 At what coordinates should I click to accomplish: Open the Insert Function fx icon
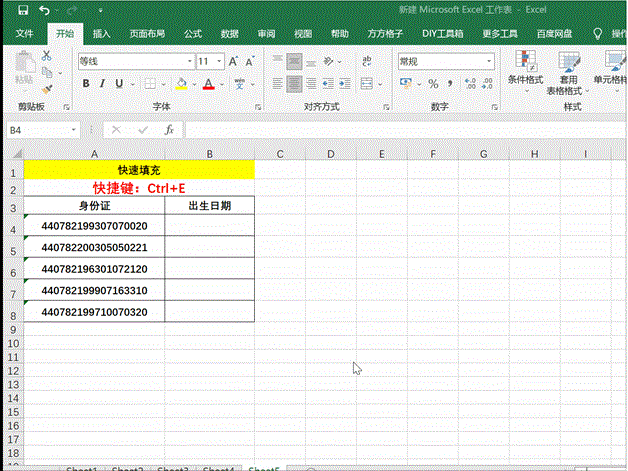coord(170,130)
